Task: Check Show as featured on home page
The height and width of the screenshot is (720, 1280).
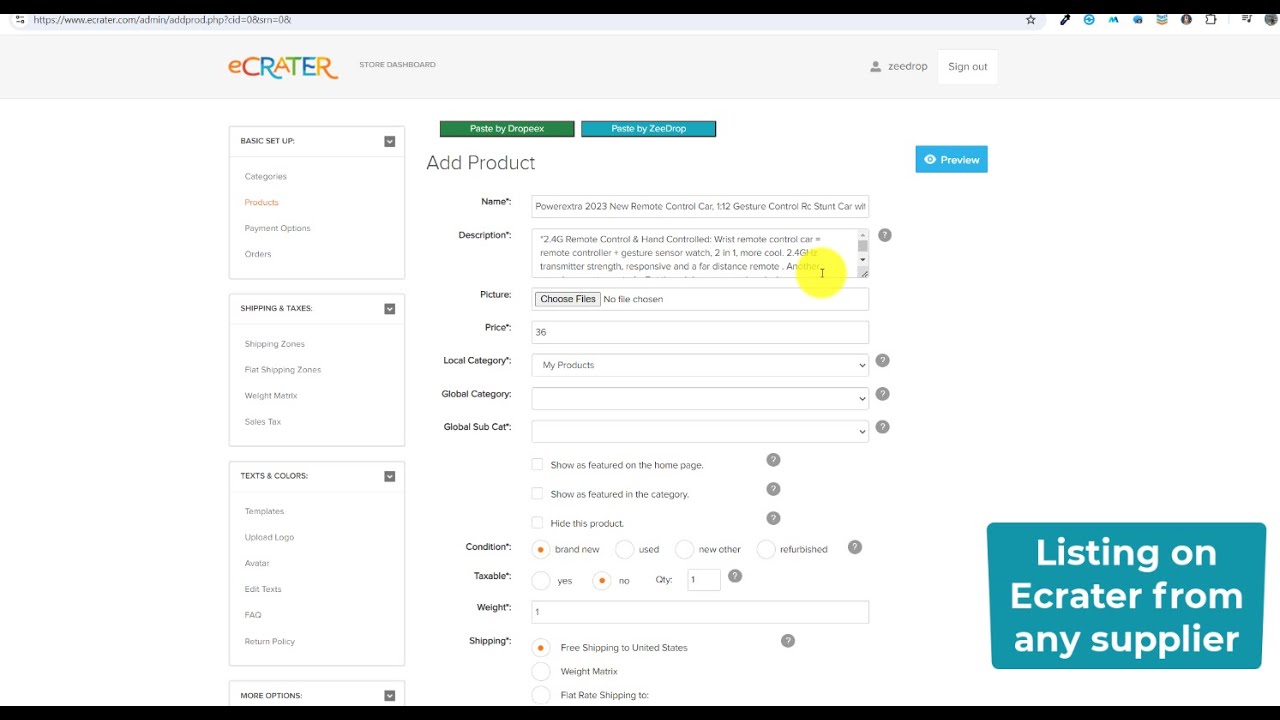Action: coord(537,464)
